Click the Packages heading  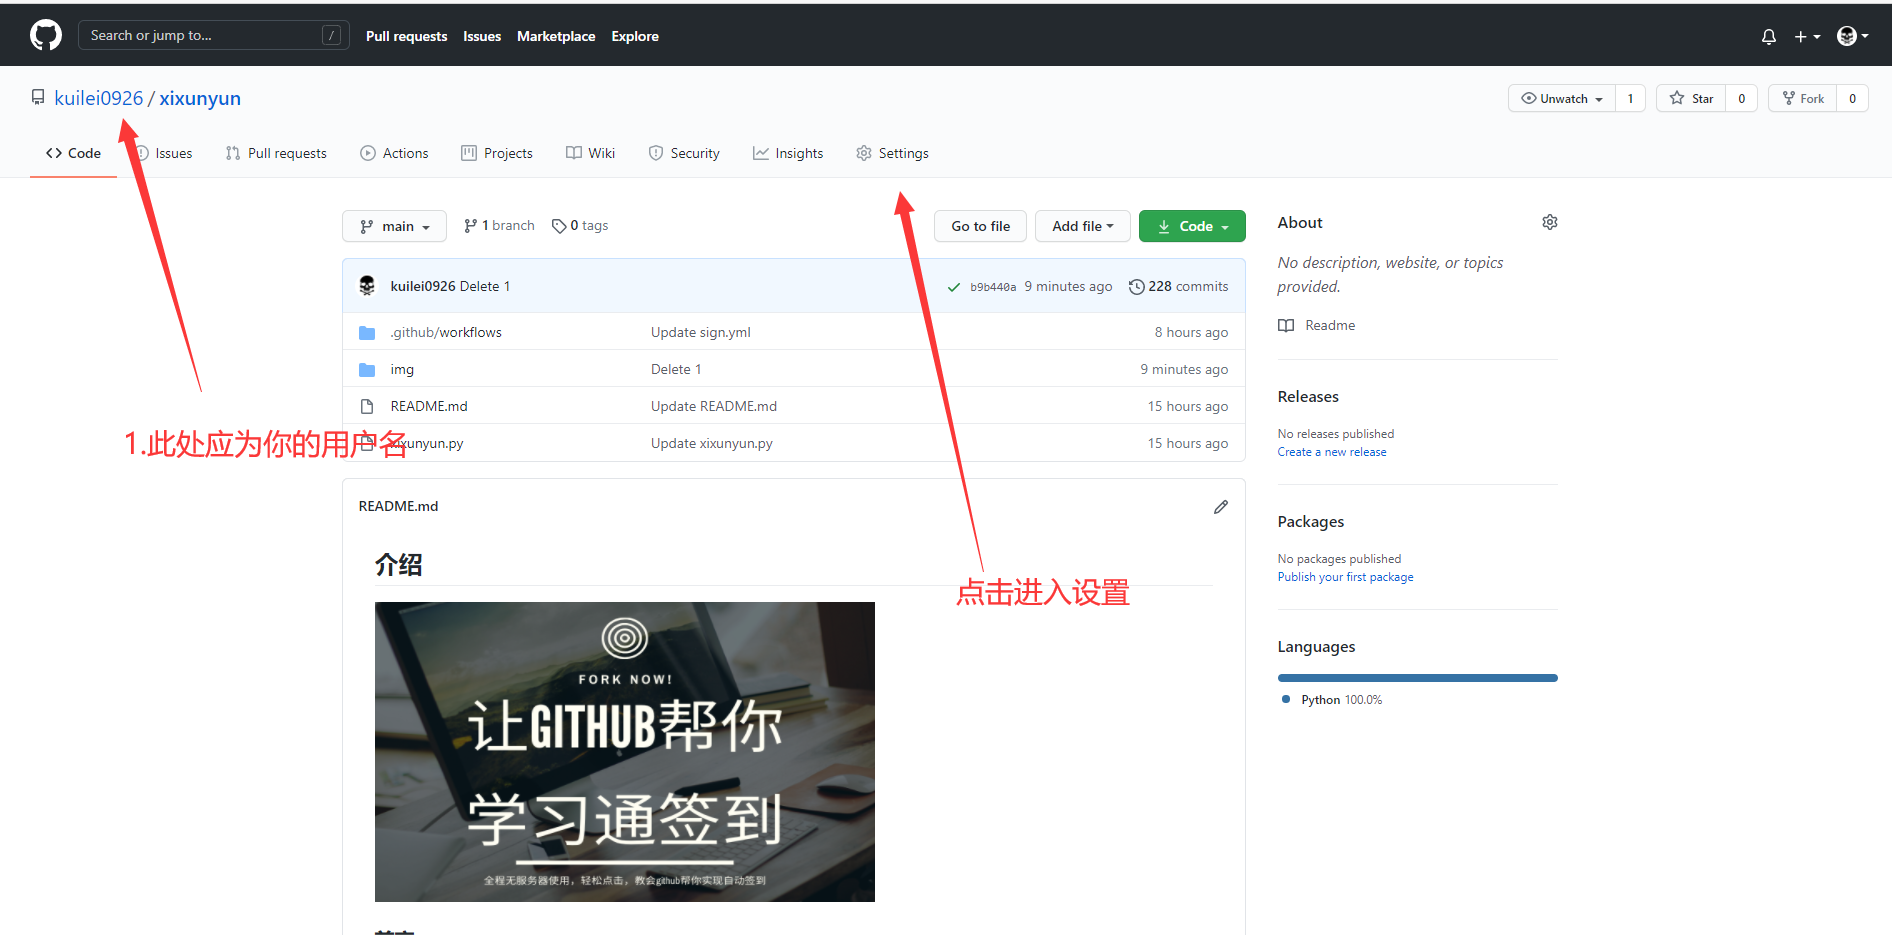point(1311,521)
